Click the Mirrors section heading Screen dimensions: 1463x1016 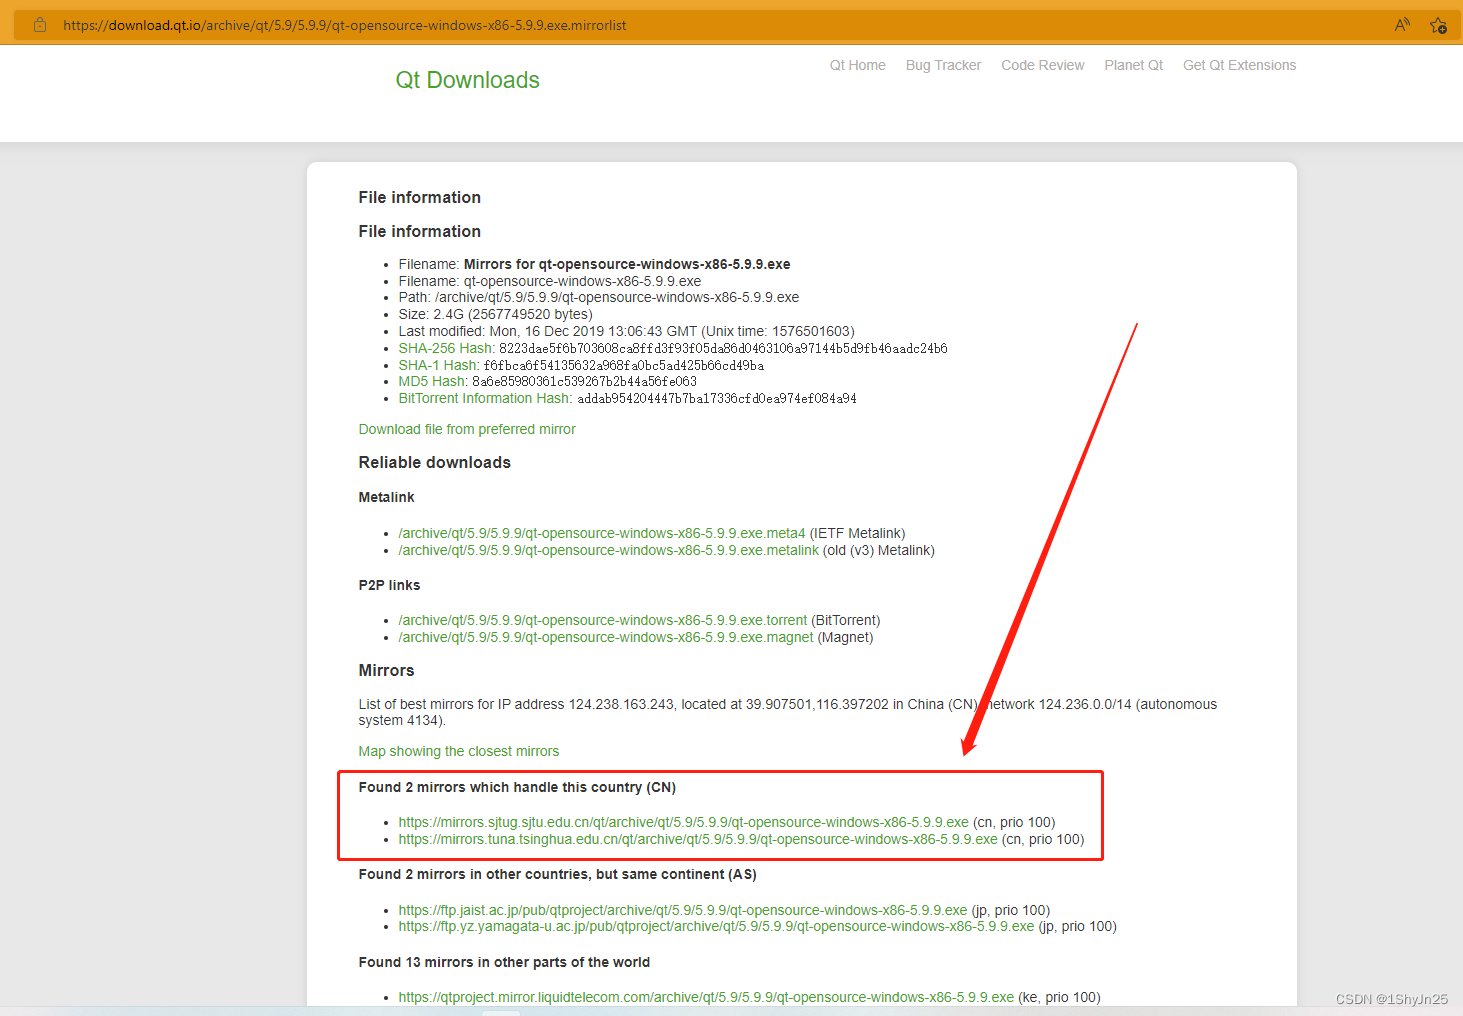pyautogui.click(x=386, y=670)
